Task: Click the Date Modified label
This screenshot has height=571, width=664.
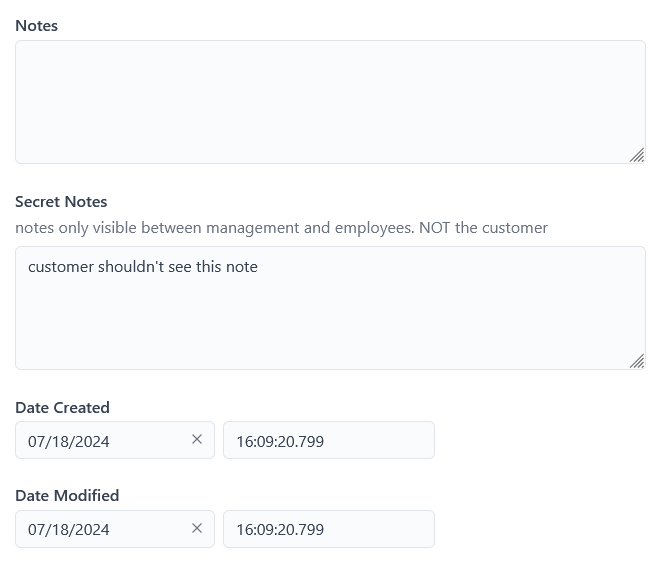Action: [67, 496]
